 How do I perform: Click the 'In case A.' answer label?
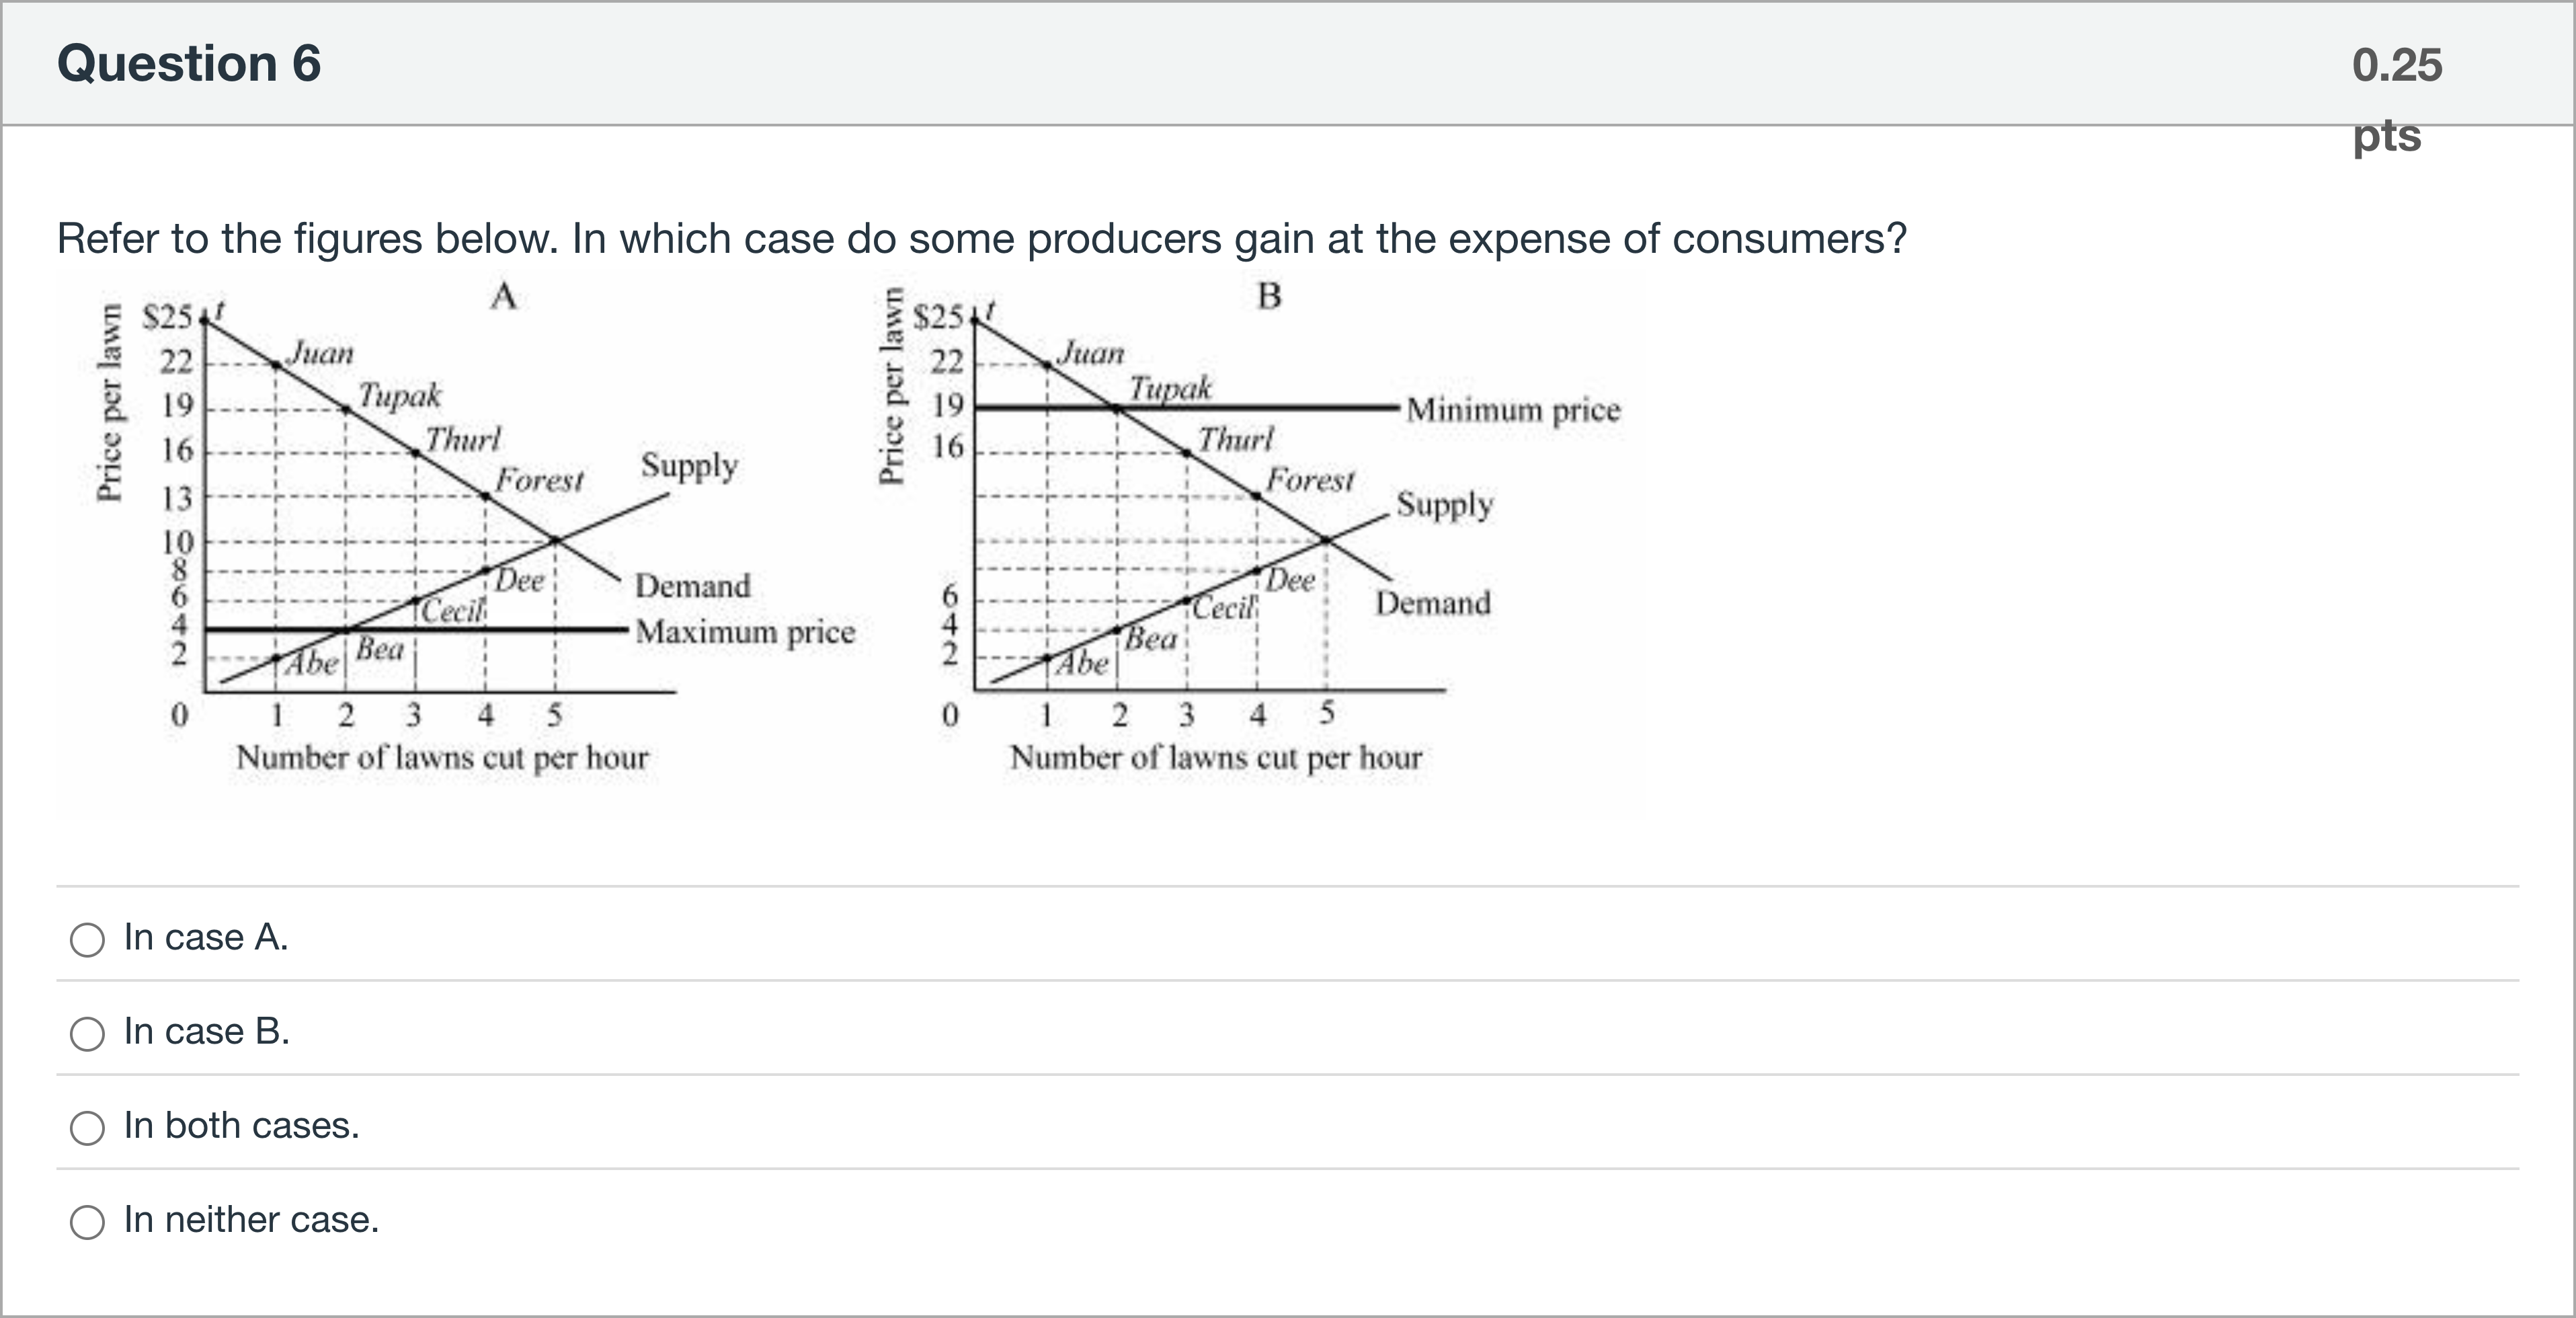click(x=206, y=937)
